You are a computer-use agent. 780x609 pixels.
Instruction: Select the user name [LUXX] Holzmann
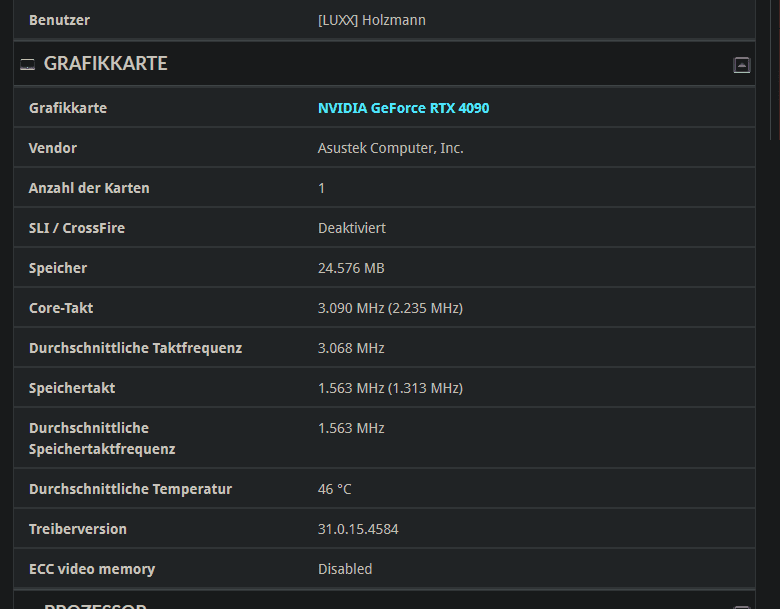coord(372,20)
